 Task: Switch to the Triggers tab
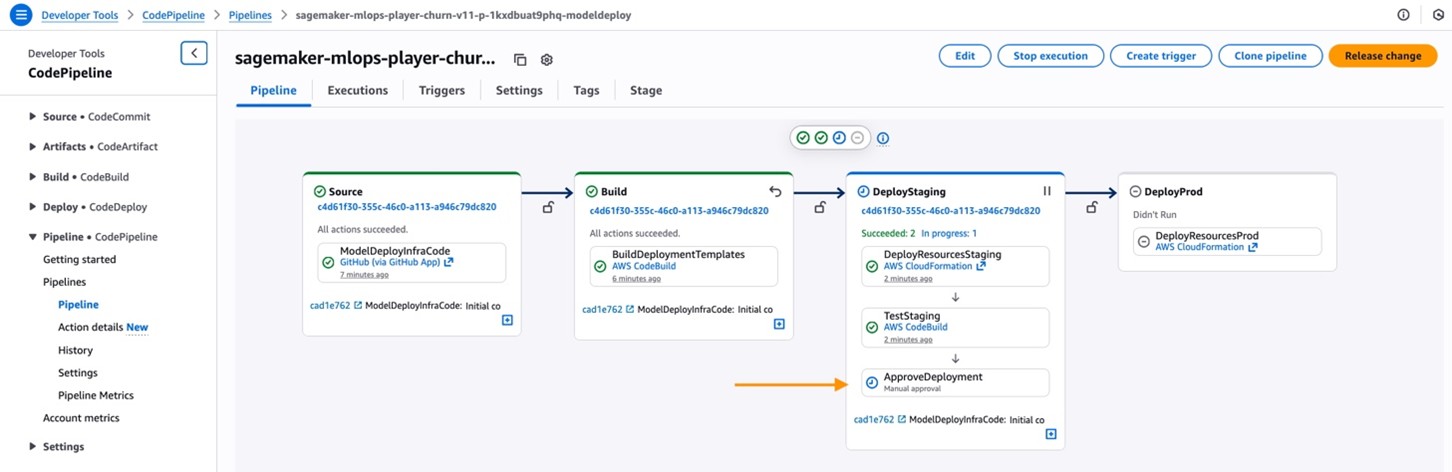click(x=442, y=90)
